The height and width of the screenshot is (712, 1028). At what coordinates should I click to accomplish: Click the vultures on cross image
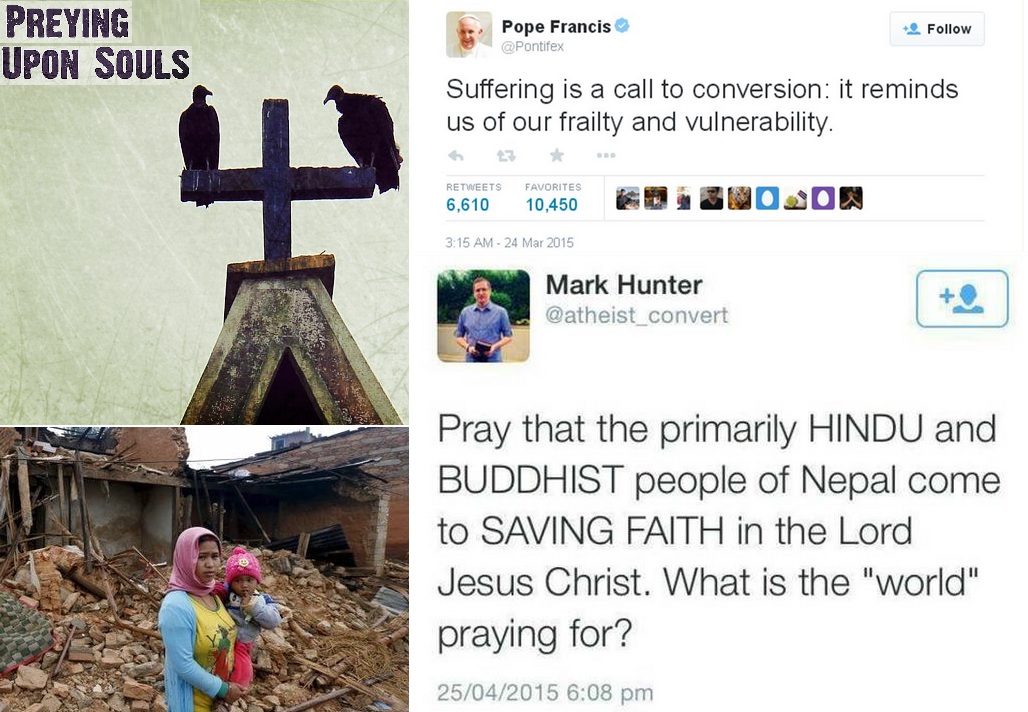tap(204, 212)
